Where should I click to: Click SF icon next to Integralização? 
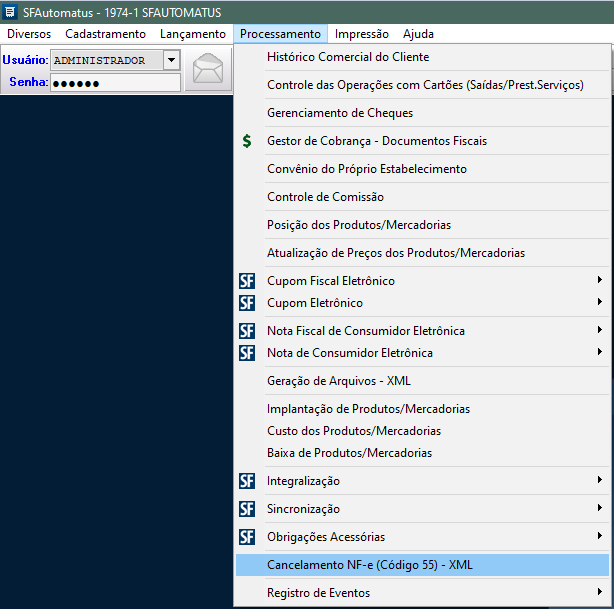(247, 481)
